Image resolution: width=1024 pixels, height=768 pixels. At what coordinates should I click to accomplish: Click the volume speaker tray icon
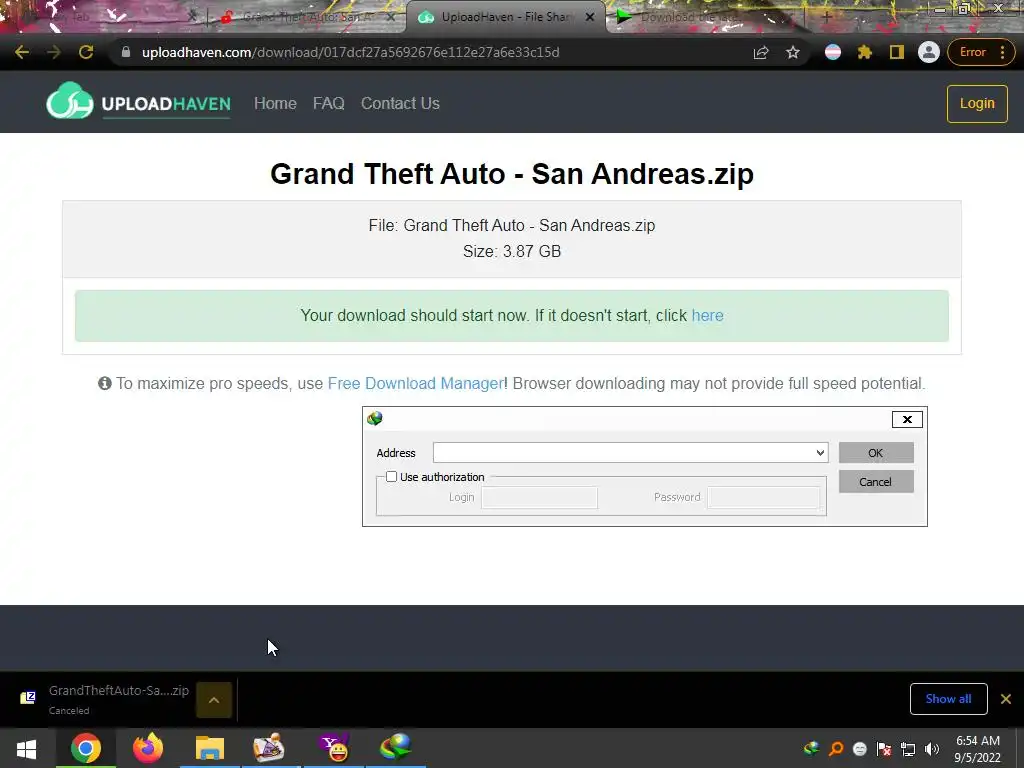coord(932,749)
